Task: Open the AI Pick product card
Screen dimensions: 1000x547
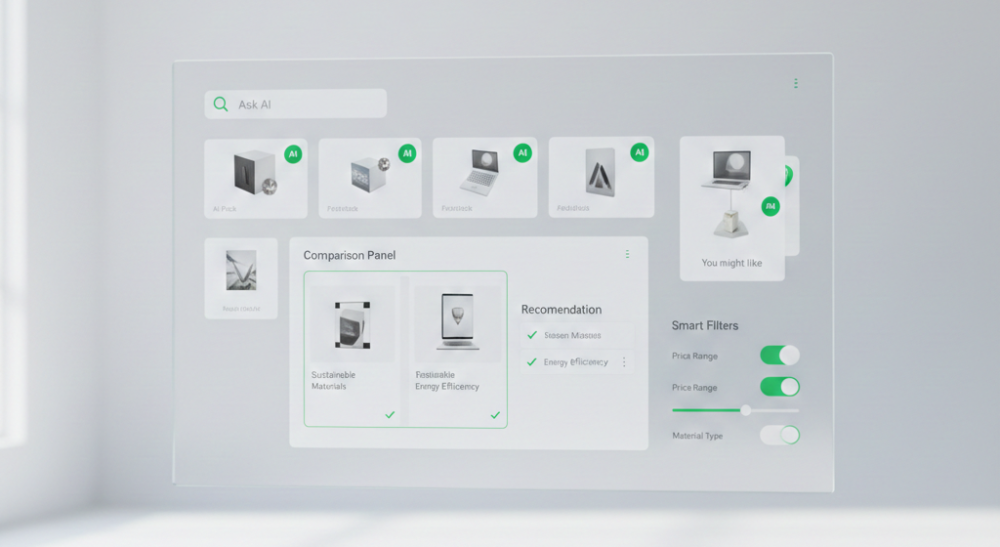Action: tap(255, 178)
